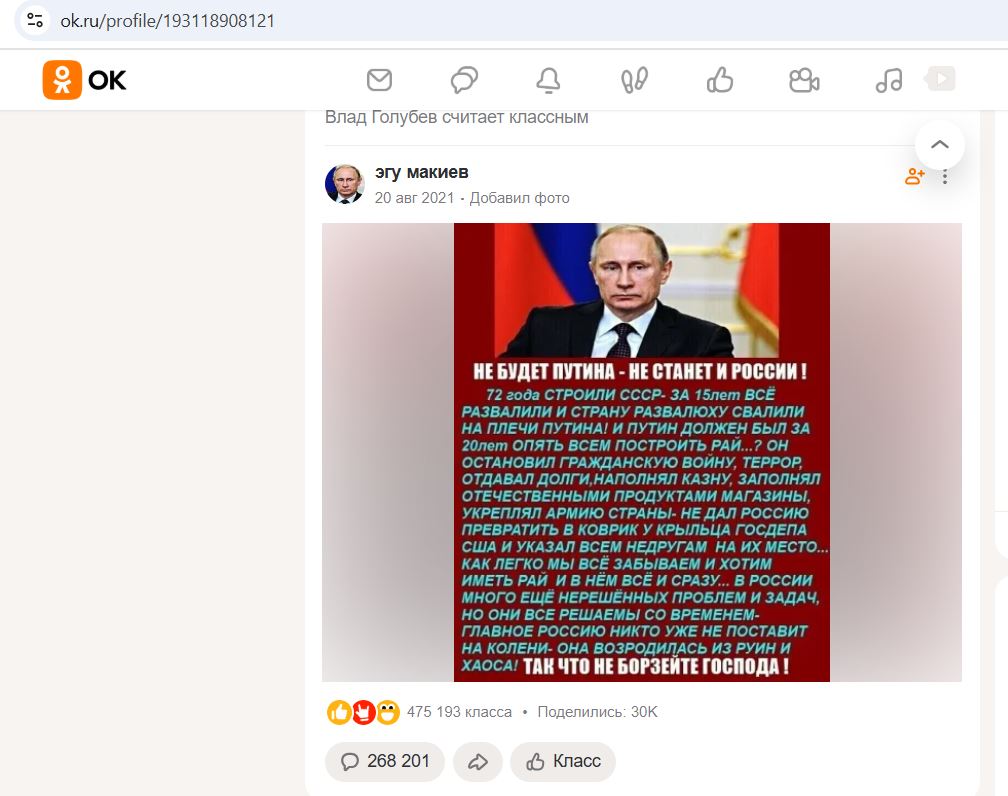Open the posted photo with red text

point(642,452)
